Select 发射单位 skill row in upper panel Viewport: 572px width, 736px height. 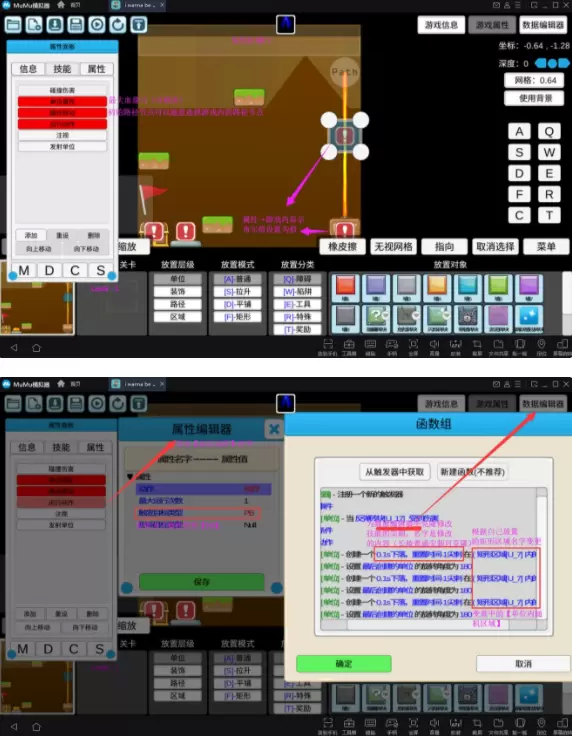pos(62,146)
